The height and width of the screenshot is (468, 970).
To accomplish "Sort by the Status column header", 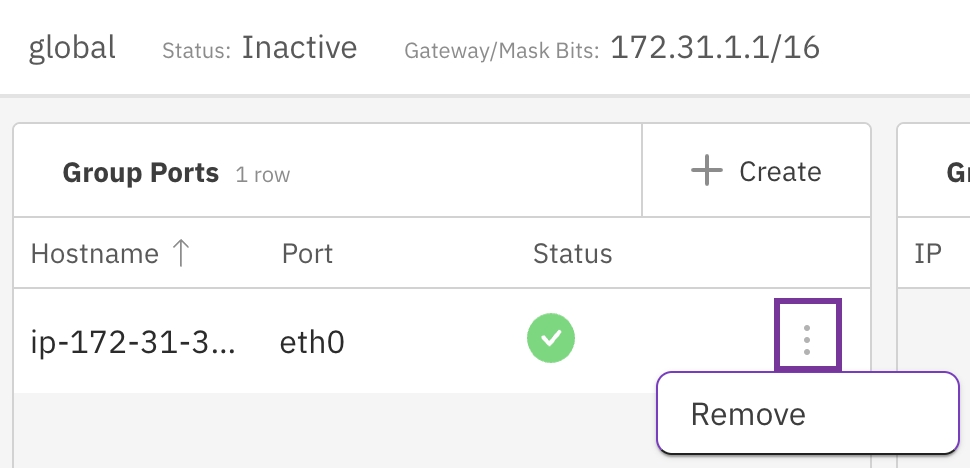I will pos(572,253).
